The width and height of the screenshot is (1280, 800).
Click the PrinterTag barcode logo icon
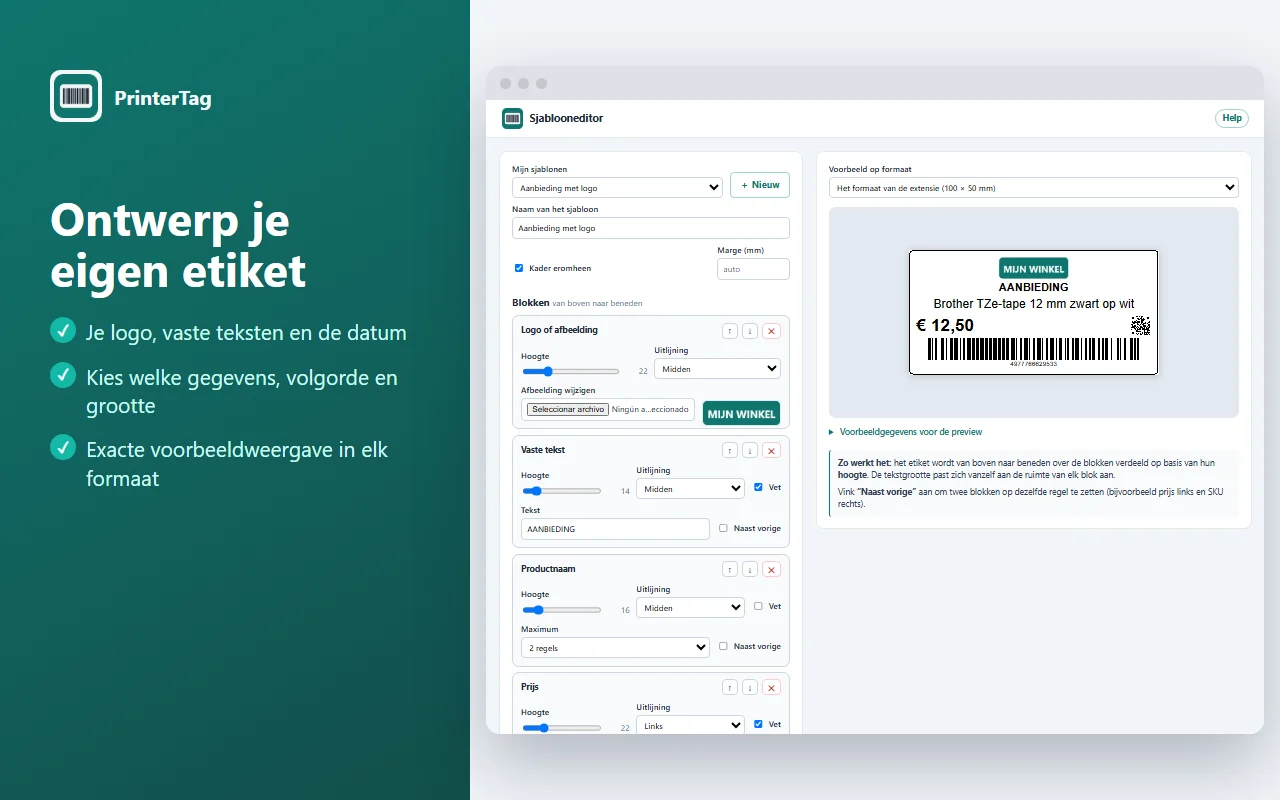point(76,96)
